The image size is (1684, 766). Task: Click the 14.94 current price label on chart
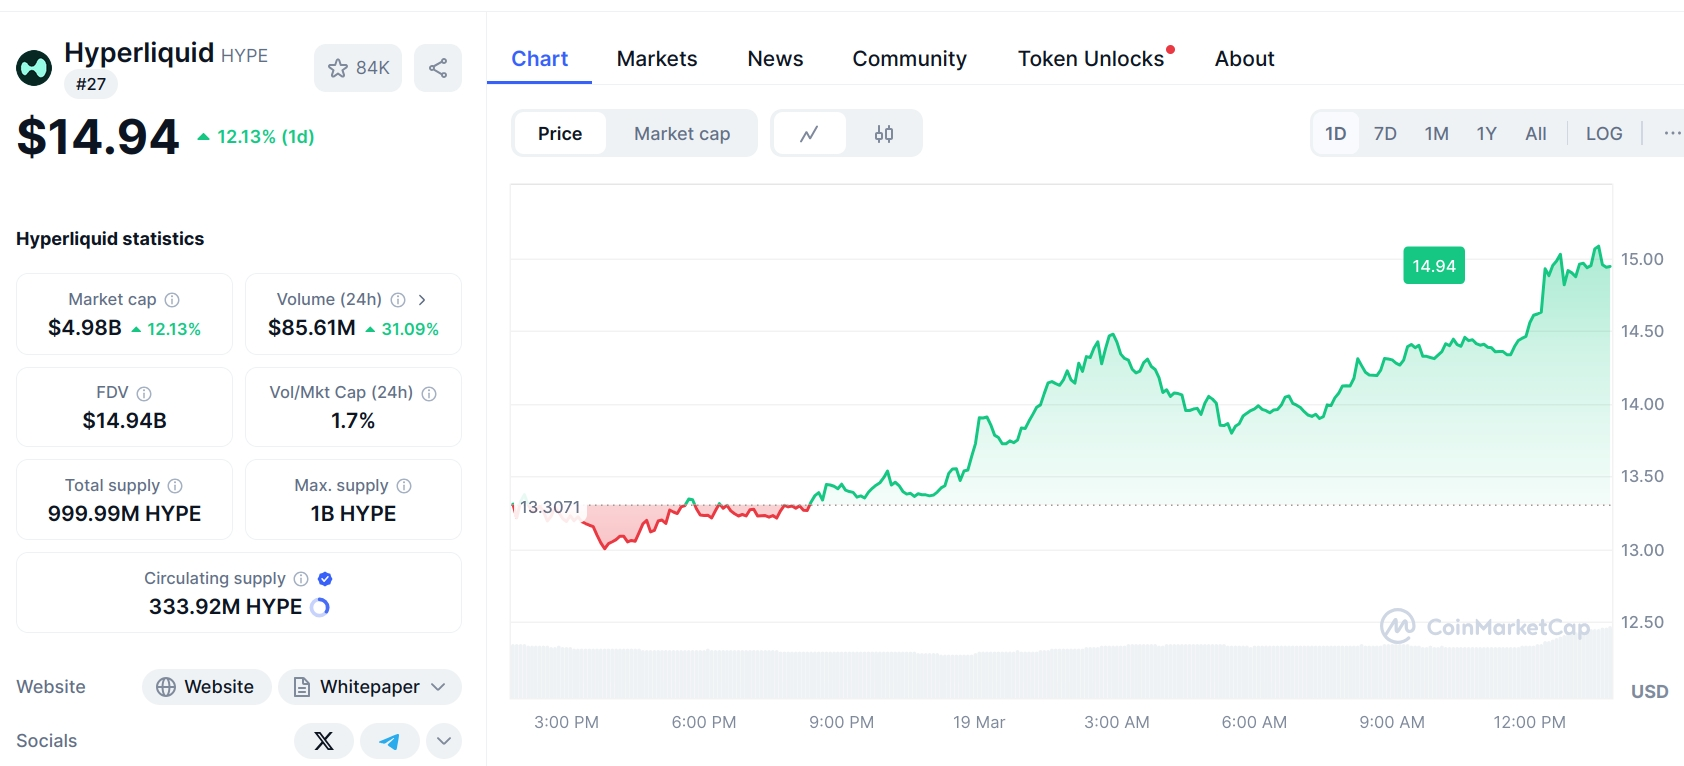point(1434,266)
